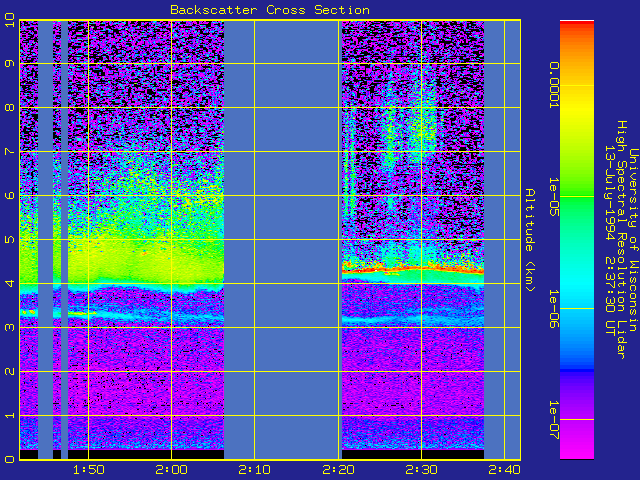Click the '13-July-1994 2:37:30 UT' timestamp
The image size is (640, 480).
click(610, 240)
